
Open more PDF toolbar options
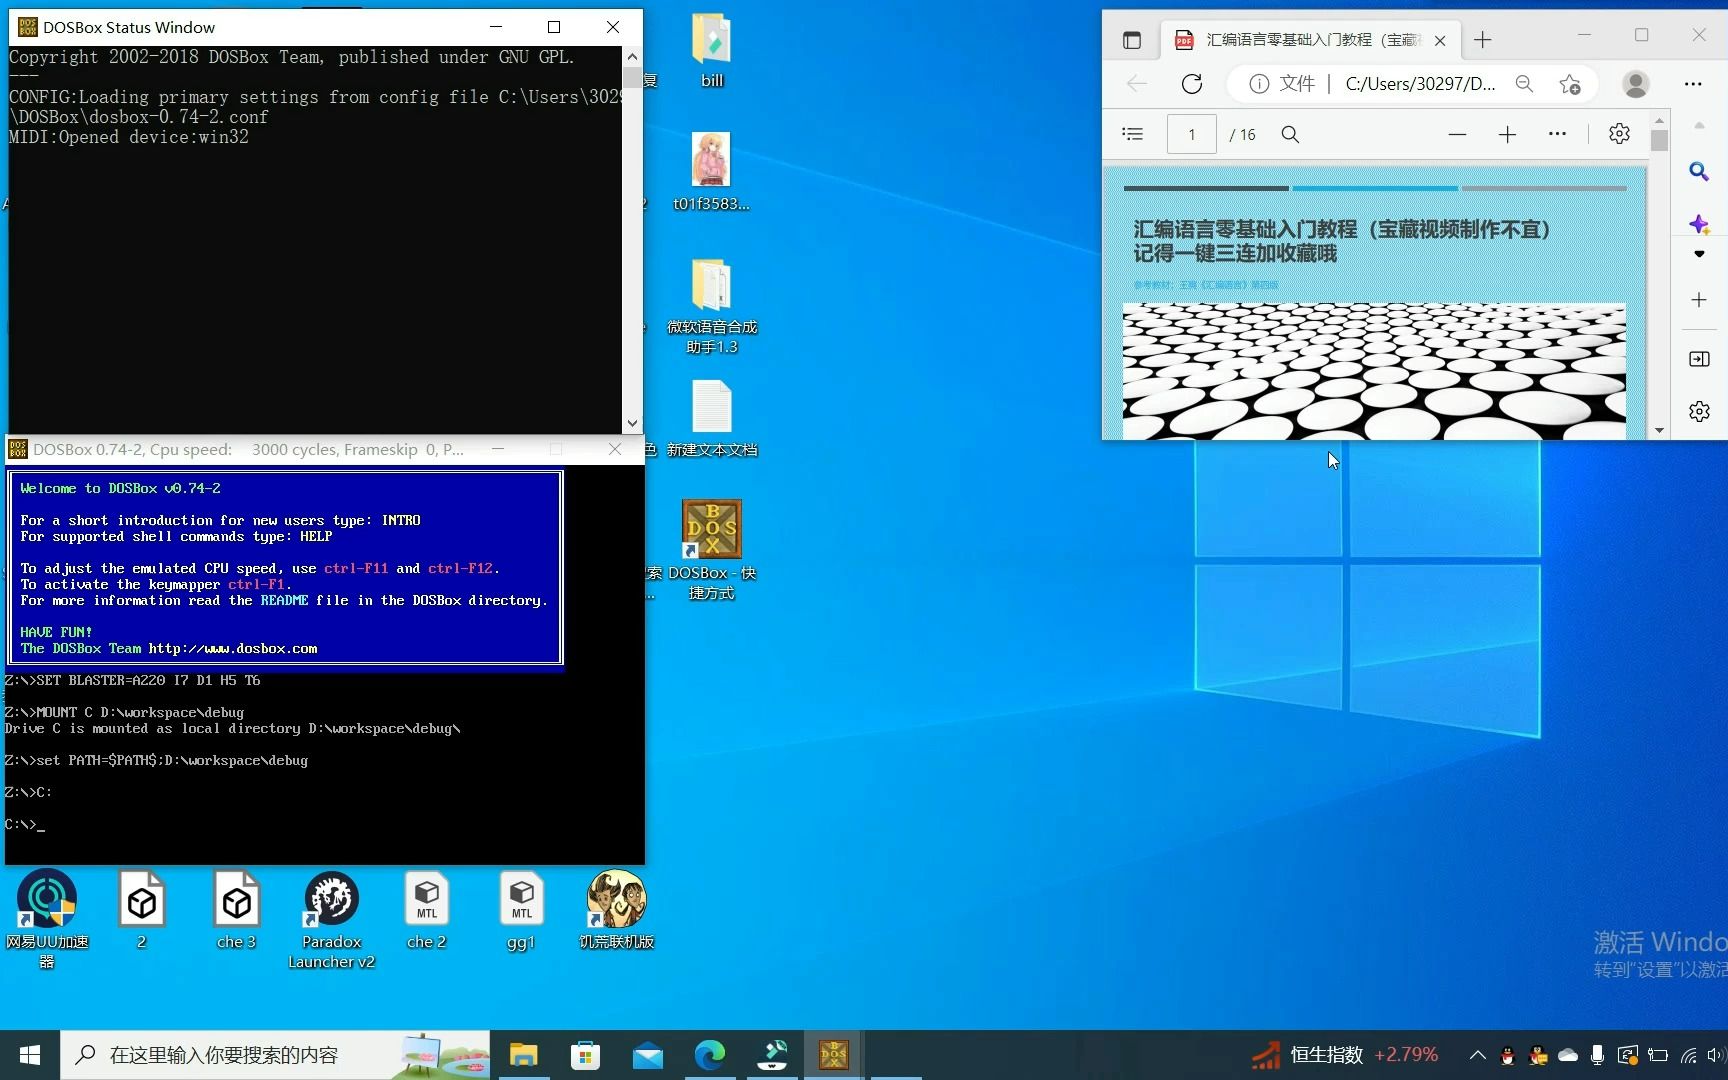[x=1557, y=134]
